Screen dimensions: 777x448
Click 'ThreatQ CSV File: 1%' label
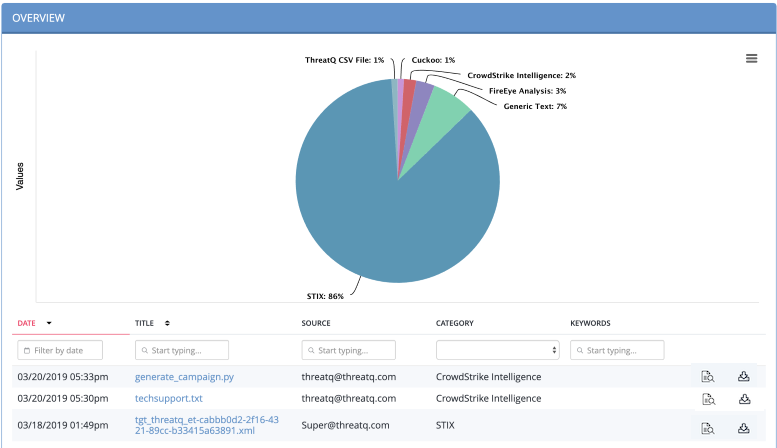tap(344, 60)
